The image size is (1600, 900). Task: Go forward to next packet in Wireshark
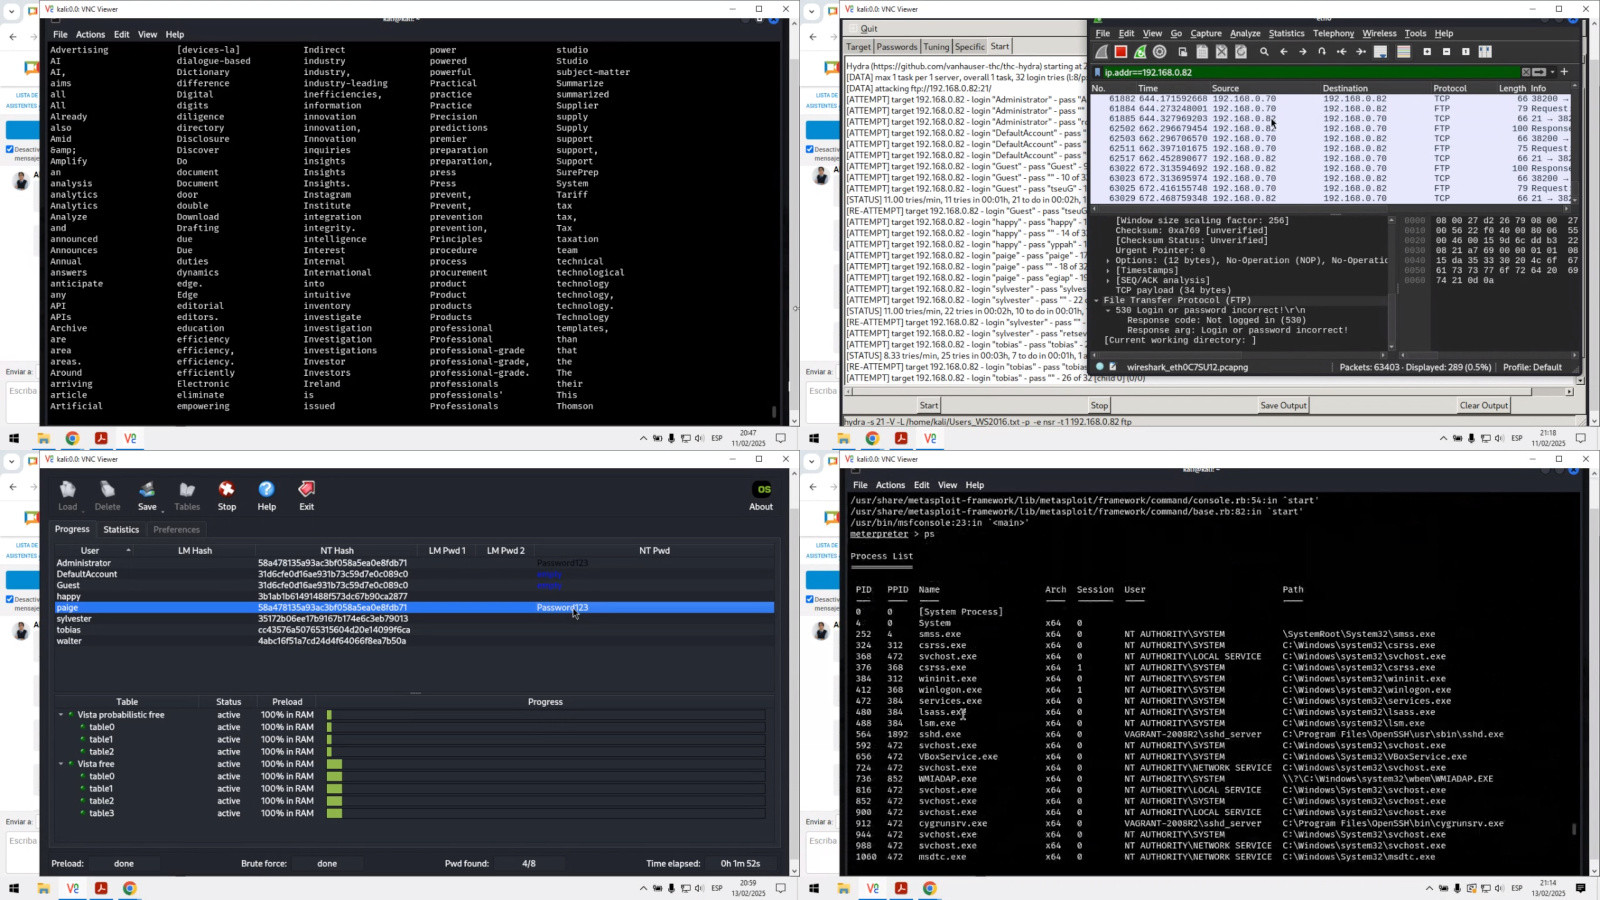point(1303,52)
